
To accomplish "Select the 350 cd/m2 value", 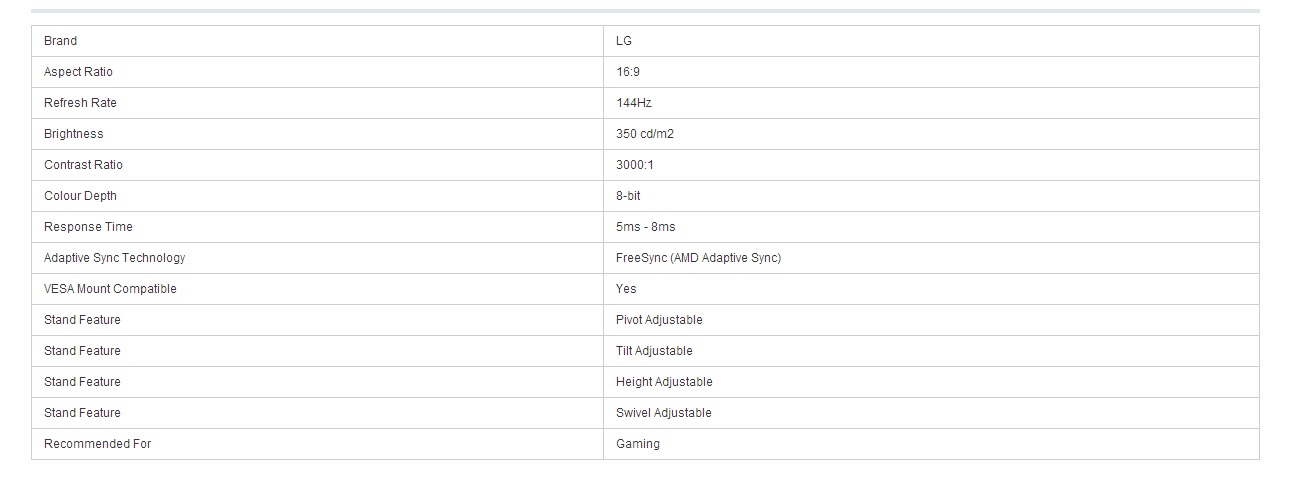I will (645, 134).
